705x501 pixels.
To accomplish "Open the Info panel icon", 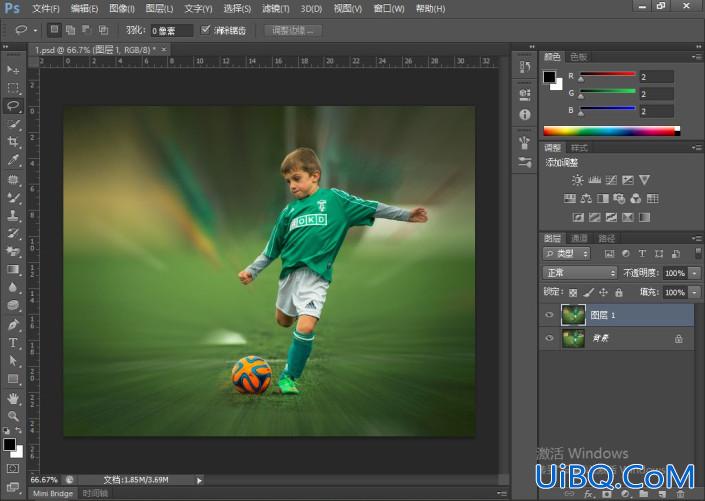I will pos(525,115).
